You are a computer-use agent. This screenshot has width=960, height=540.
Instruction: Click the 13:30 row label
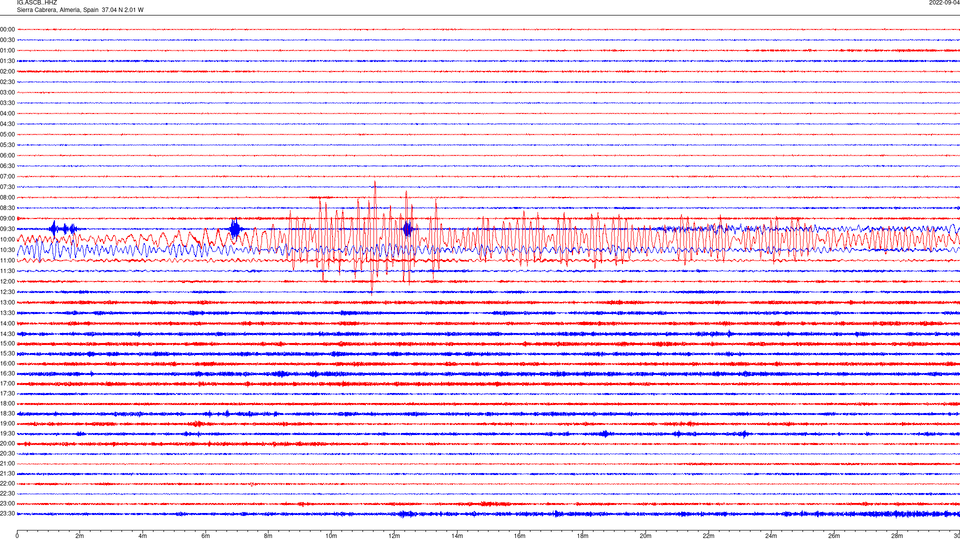click(x=7, y=313)
